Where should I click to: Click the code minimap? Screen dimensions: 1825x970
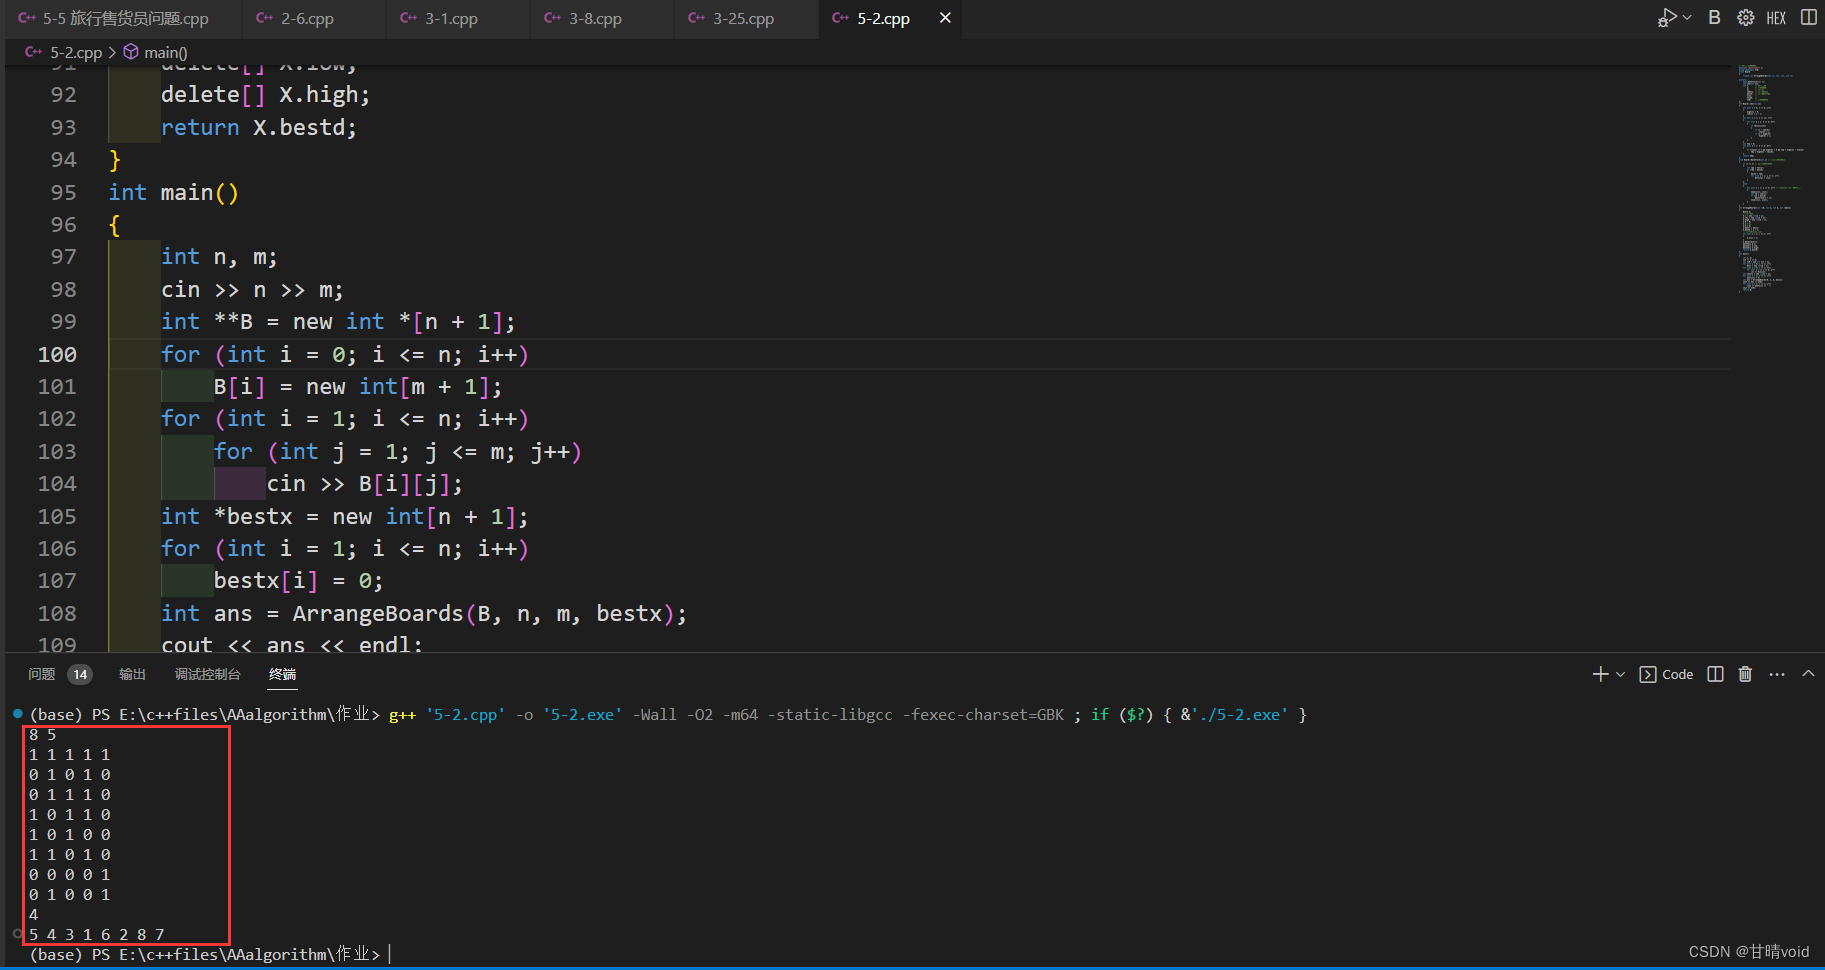(1772, 178)
